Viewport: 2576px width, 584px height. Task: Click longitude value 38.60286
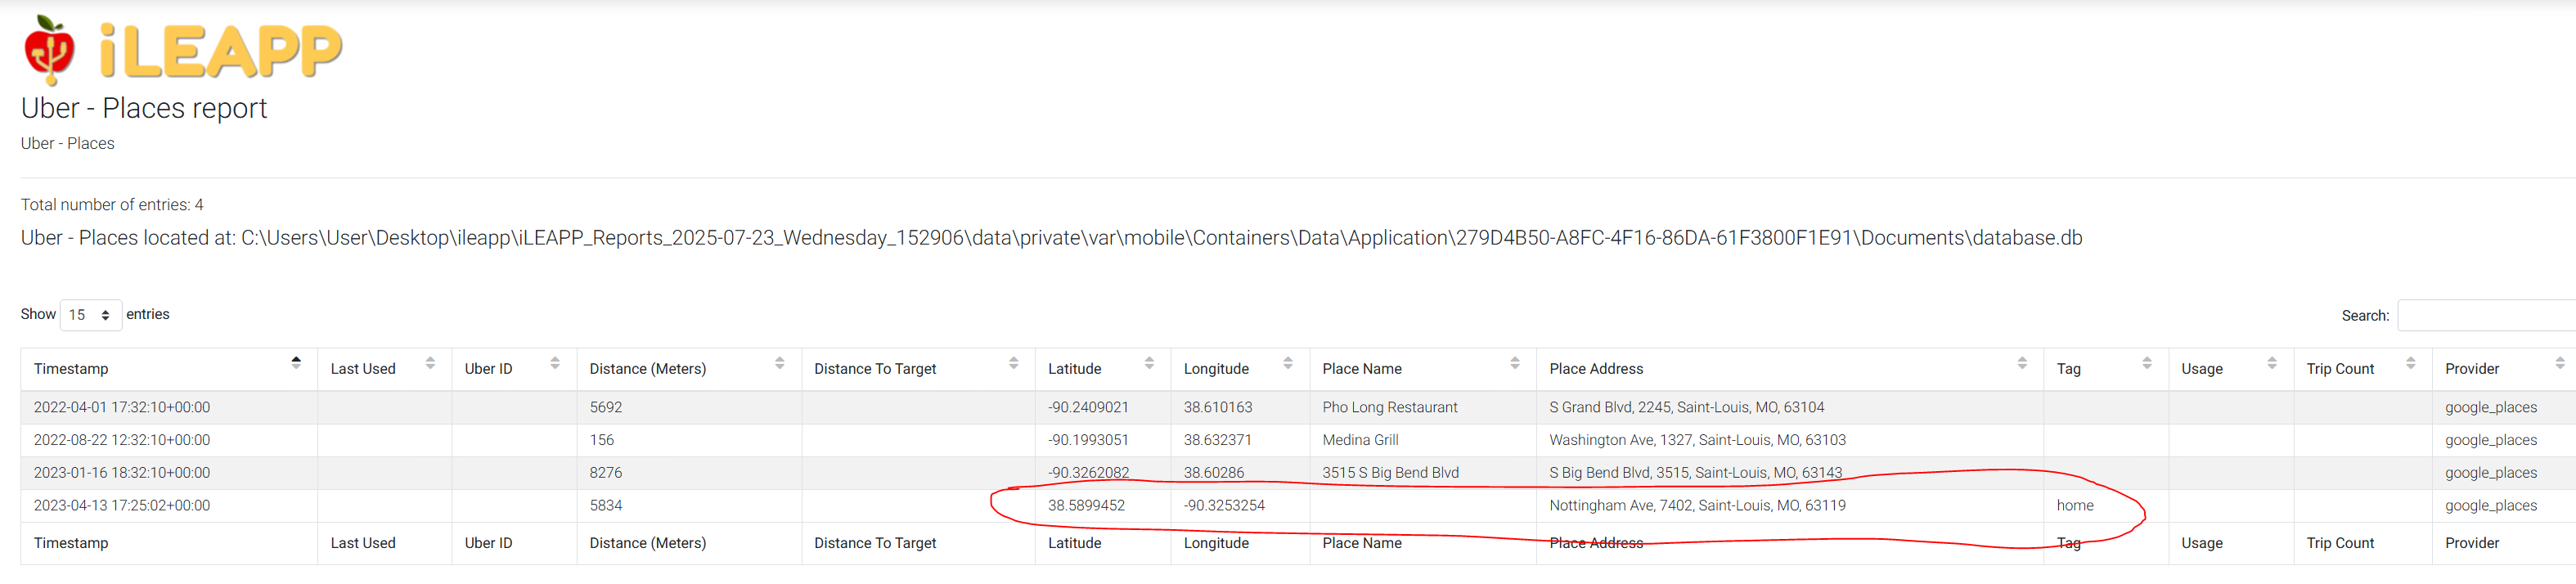[1214, 473]
